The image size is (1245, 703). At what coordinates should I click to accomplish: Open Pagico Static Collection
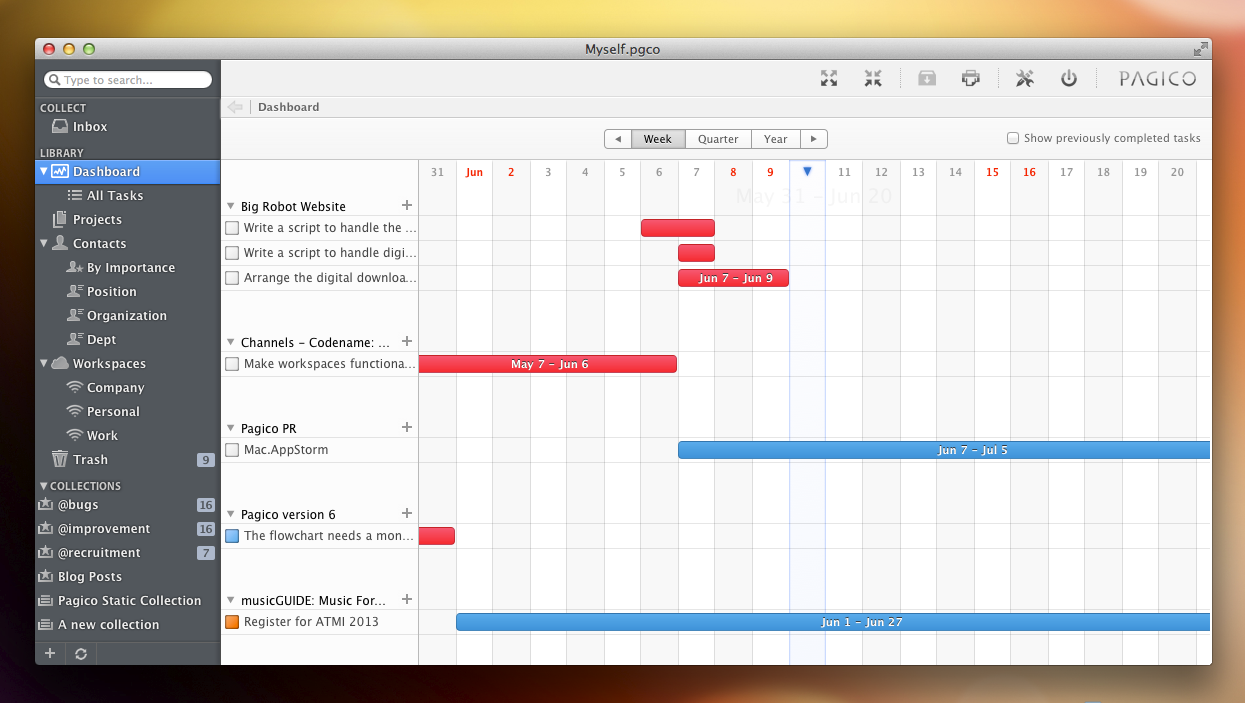click(127, 601)
